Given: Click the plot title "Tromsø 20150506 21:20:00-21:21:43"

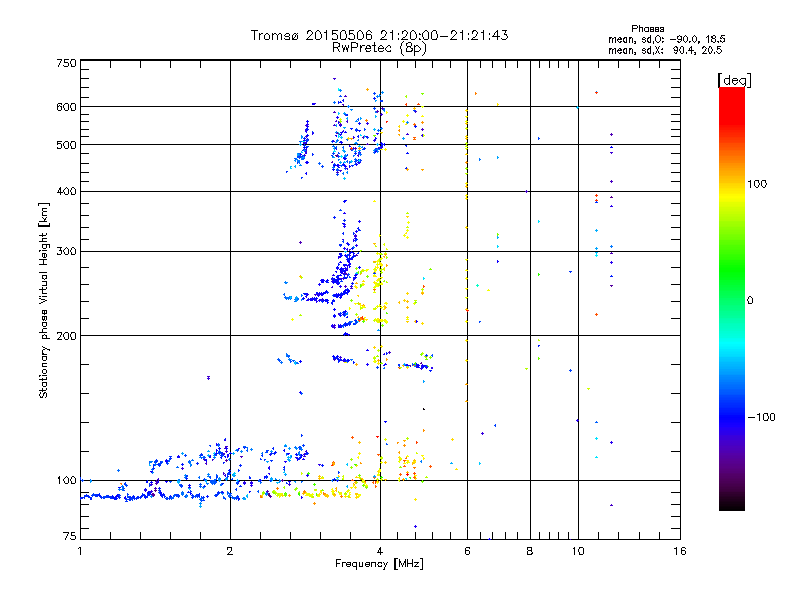Looking at the screenshot, I should tap(379, 35).
